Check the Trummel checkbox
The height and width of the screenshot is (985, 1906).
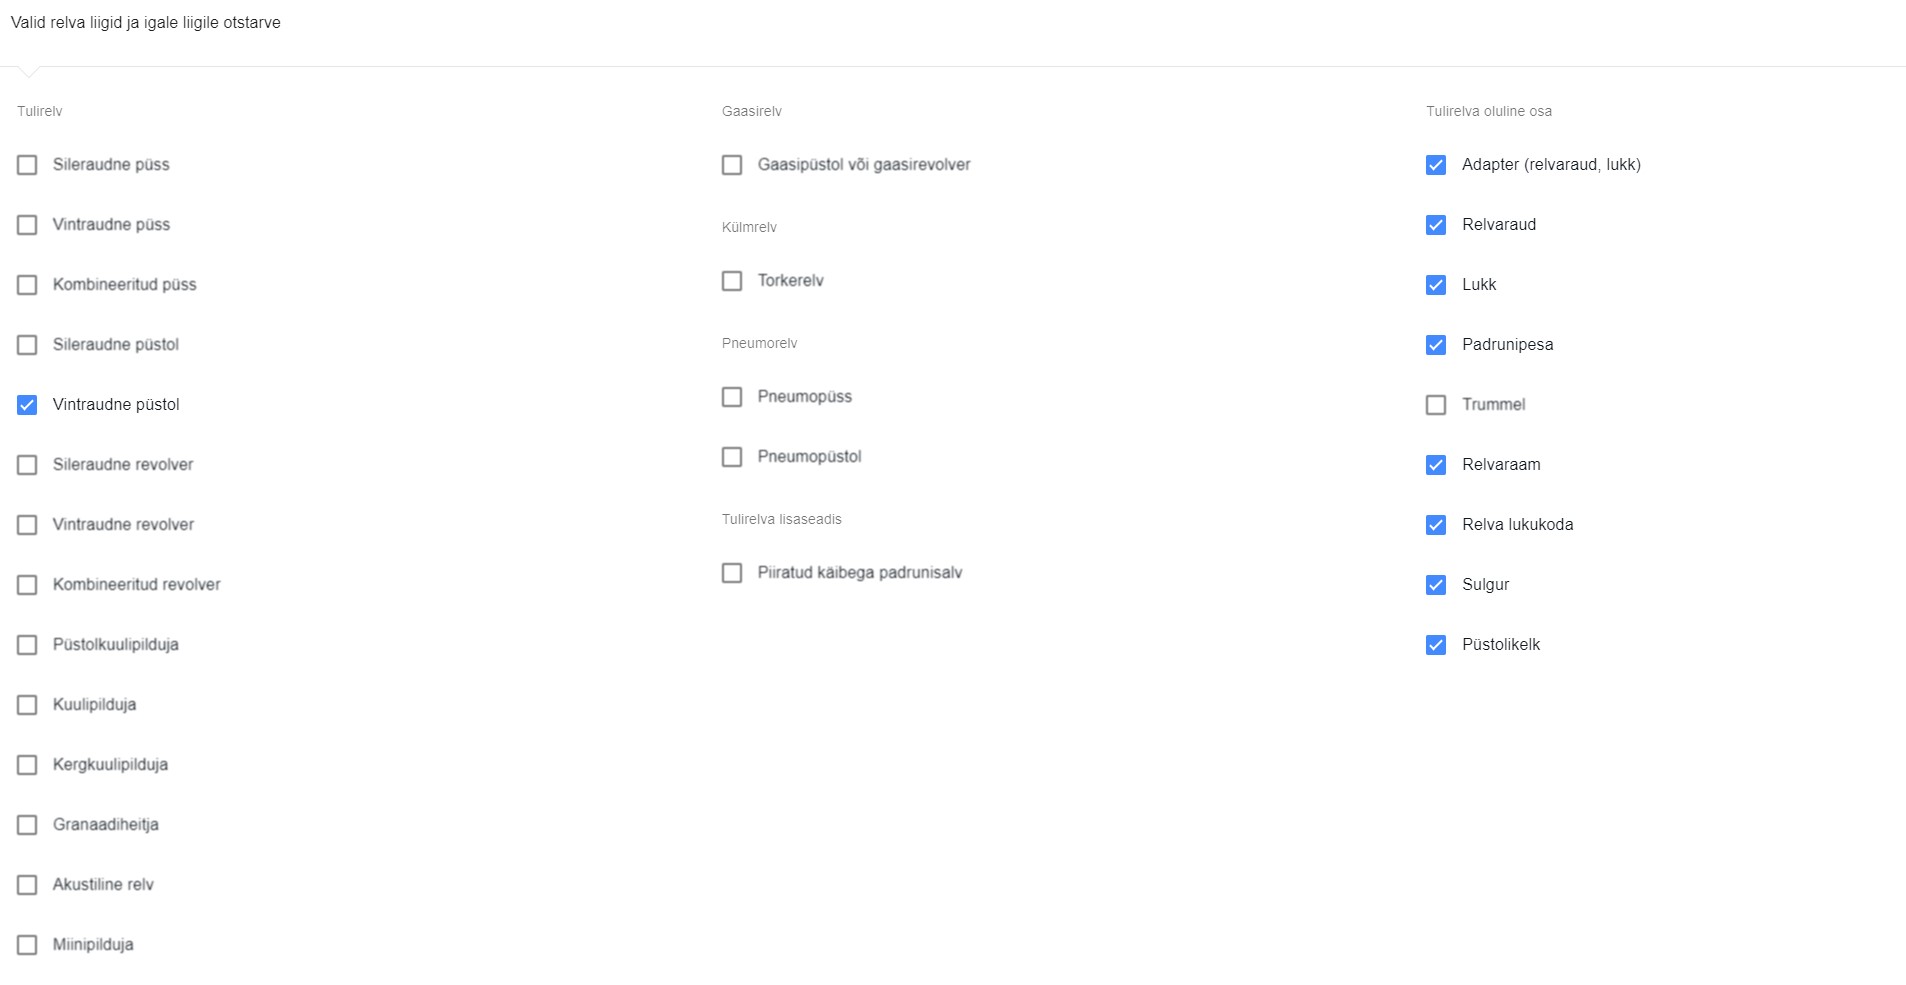coord(1436,405)
